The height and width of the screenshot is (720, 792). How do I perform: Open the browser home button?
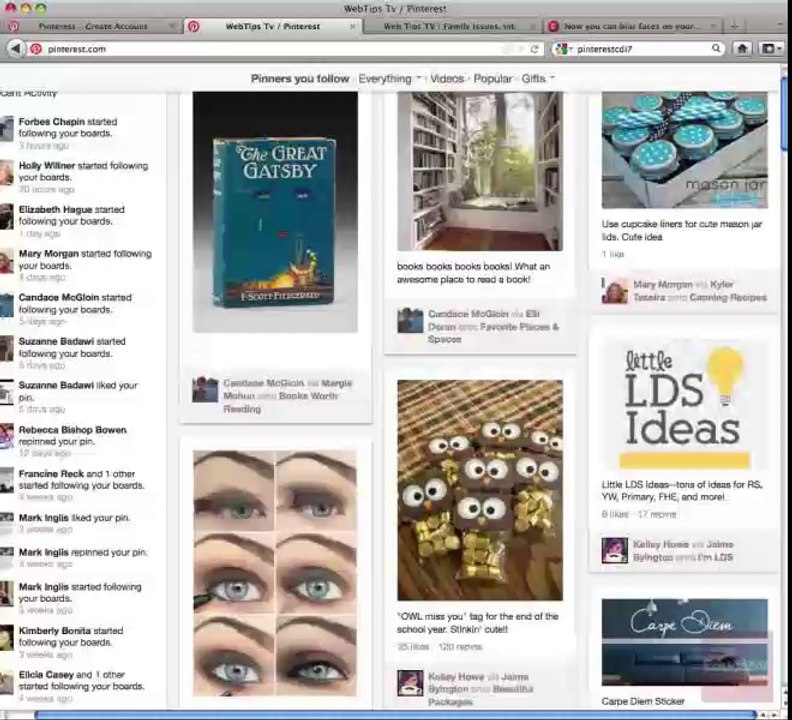(741, 49)
